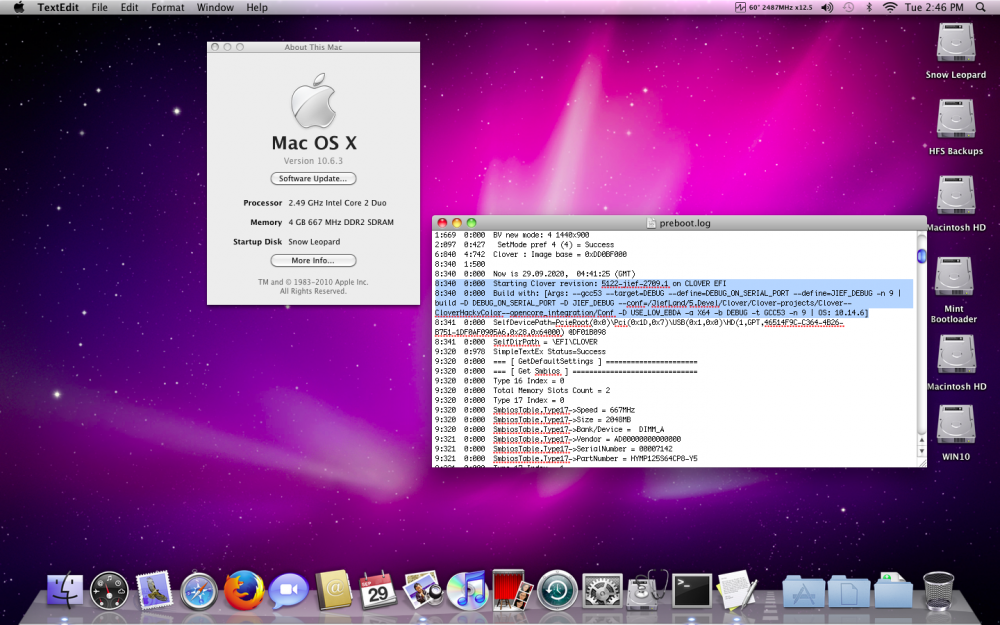Open the Apple menu

[x=18, y=8]
